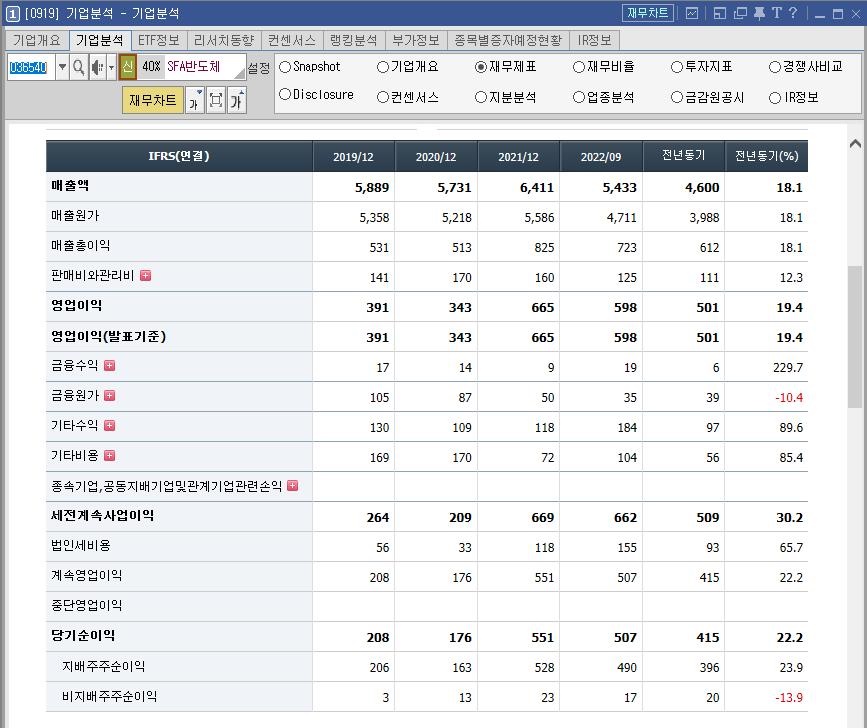Viewport: 867px width, 728px height.
Task: Open the top 컨센서스 tab
Action: pos(292,40)
